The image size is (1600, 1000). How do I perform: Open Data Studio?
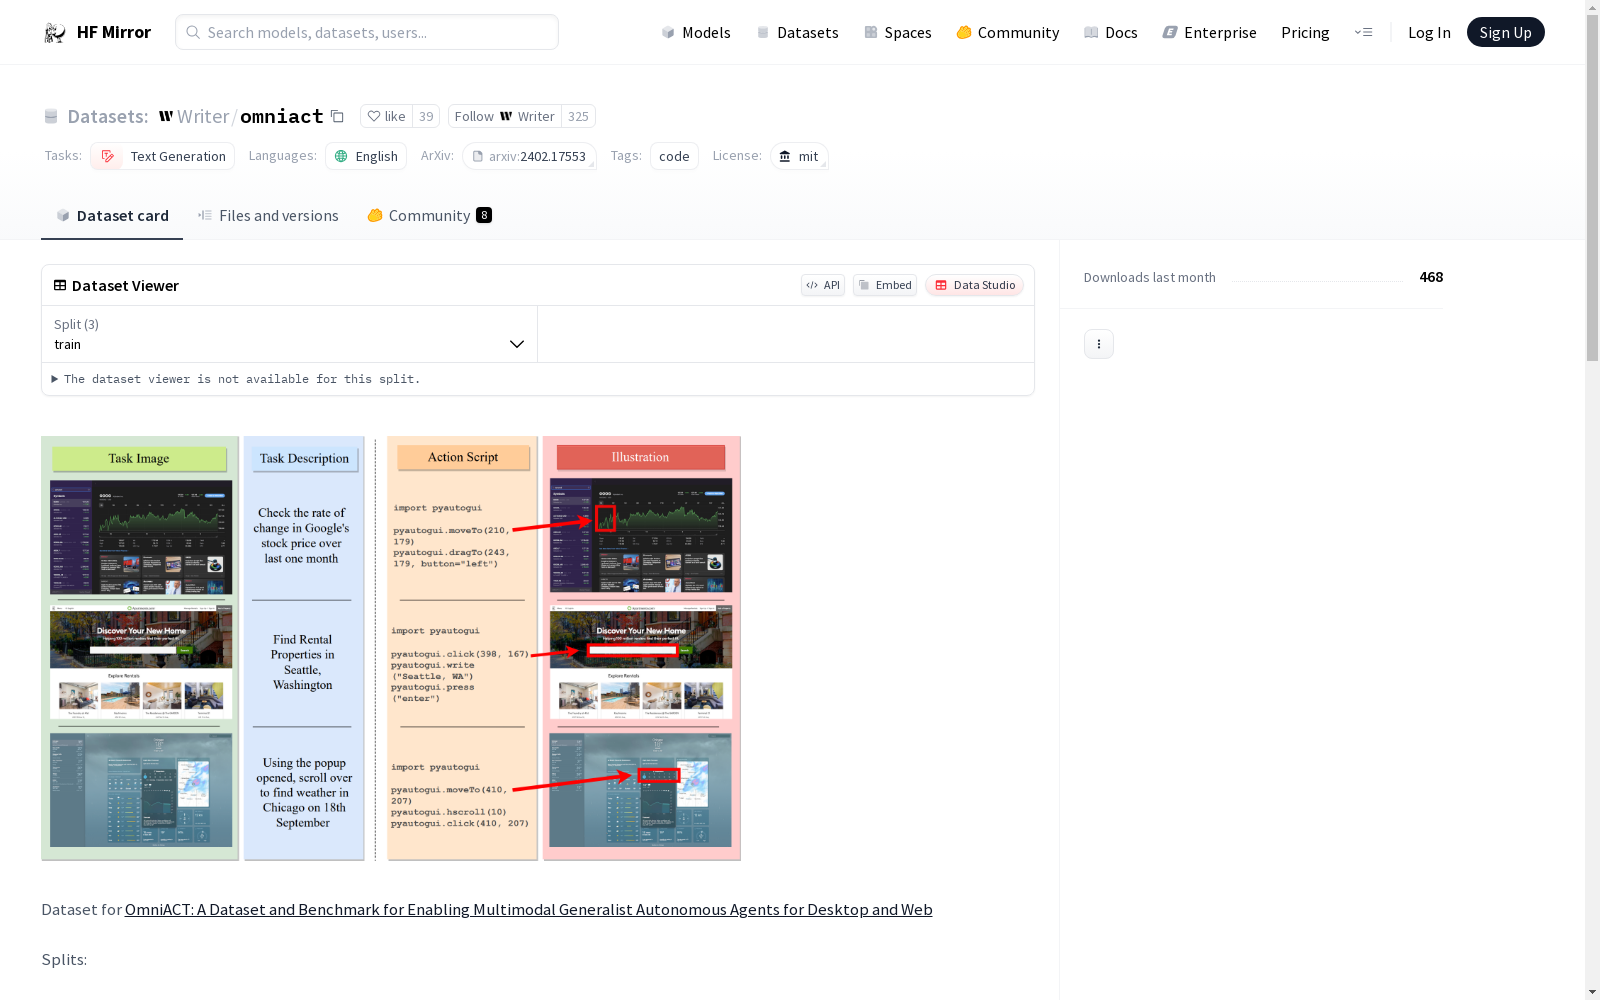[975, 285]
